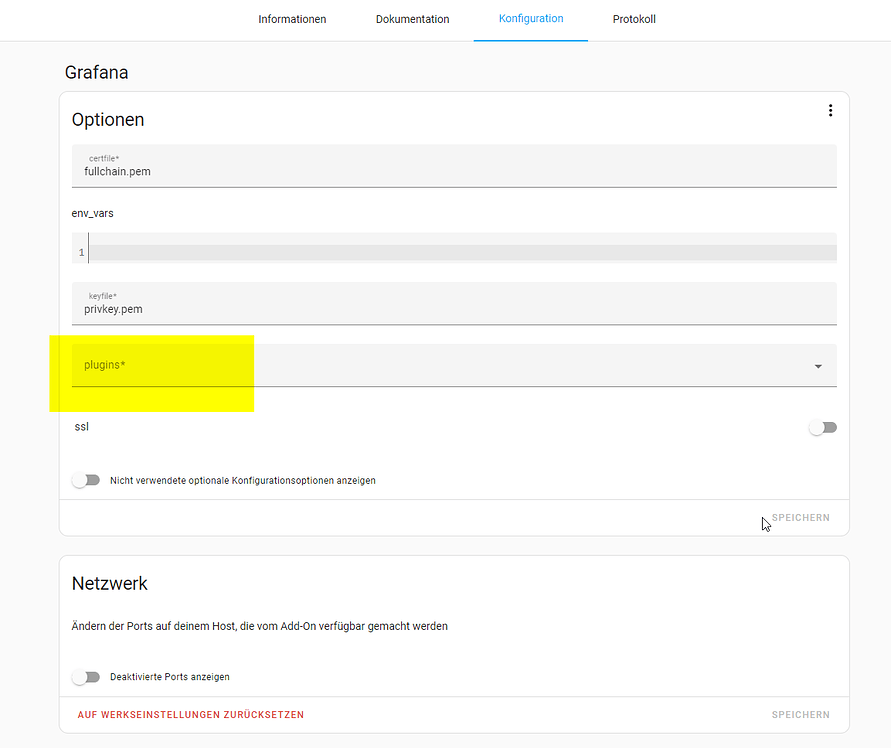This screenshot has height=748, width=891.
Task: Click the Grafana heading text
Action: pyautogui.click(x=97, y=73)
